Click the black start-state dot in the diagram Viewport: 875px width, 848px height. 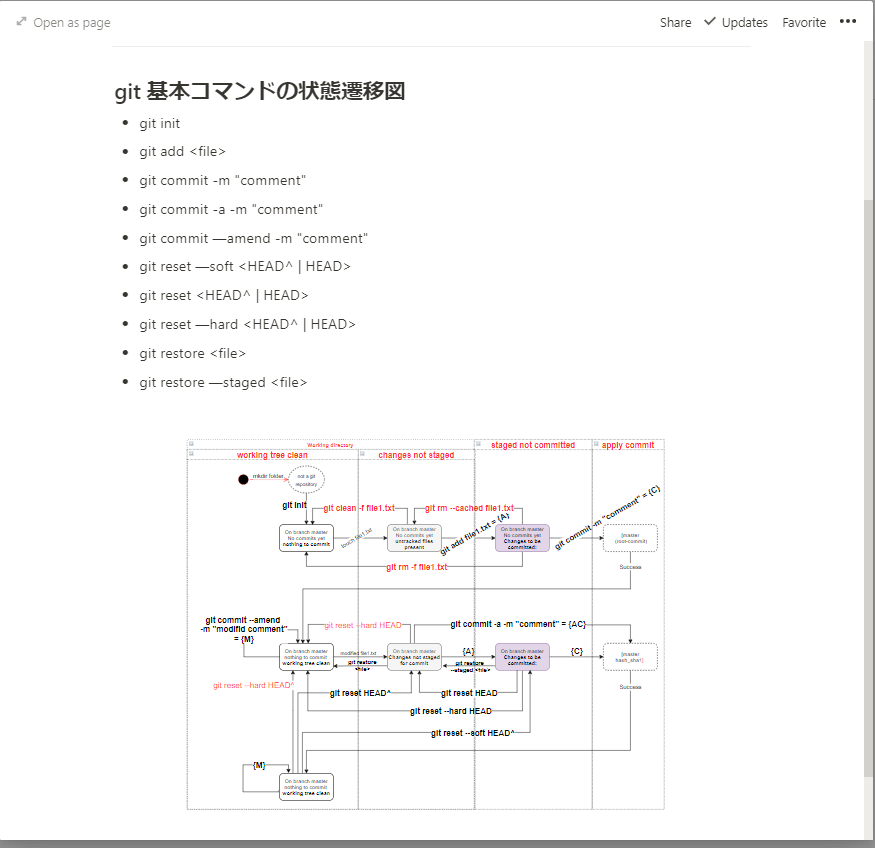point(243,478)
